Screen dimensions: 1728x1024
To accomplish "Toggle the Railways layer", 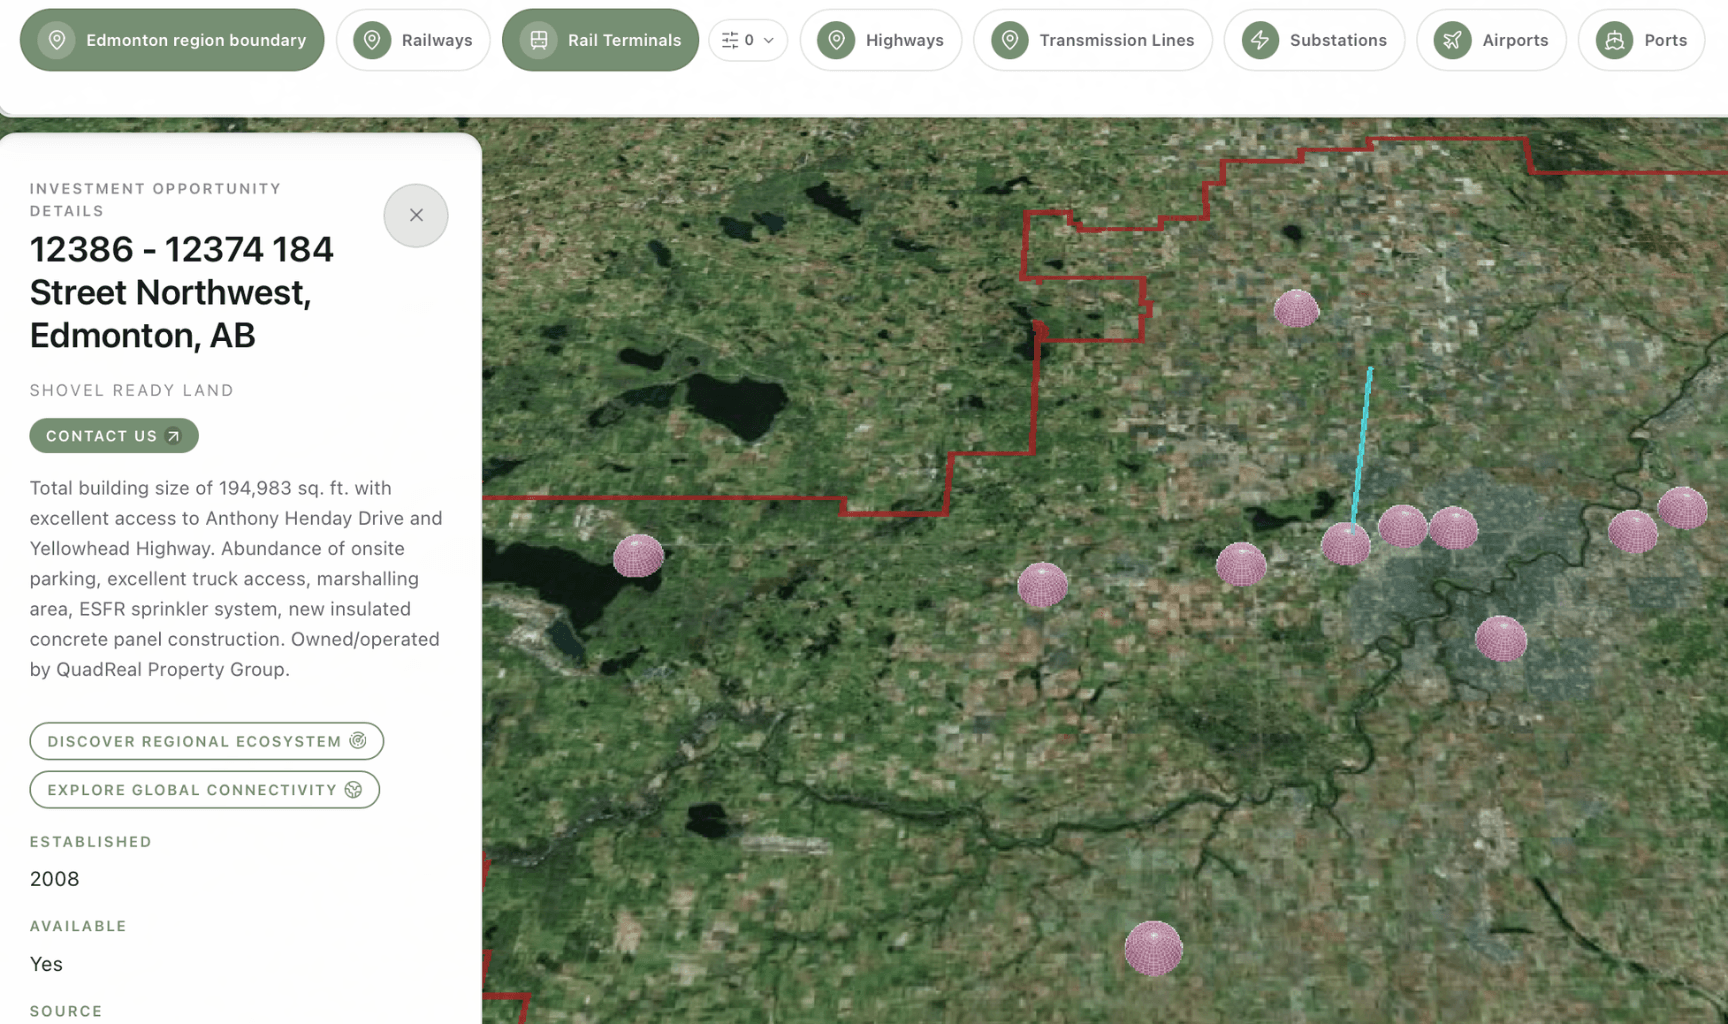I will tap(413, 40).
